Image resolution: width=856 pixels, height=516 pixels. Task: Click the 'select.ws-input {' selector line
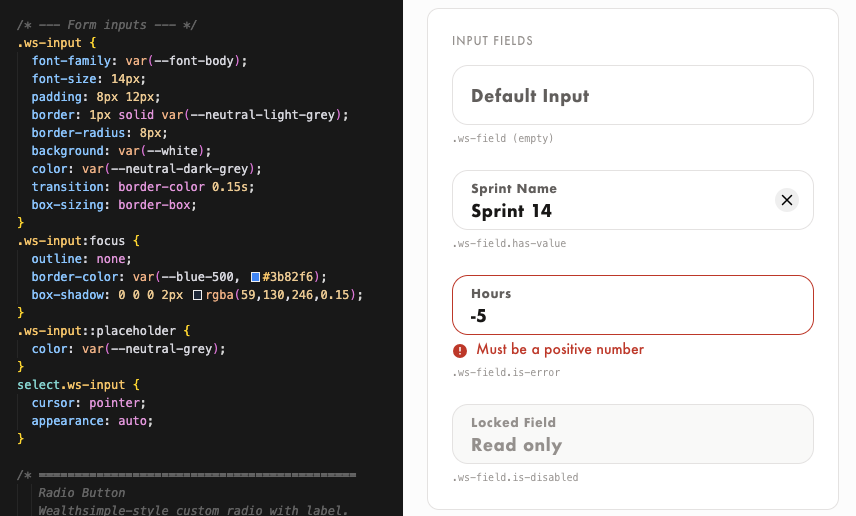pyautogui.click(x=79, y=385)
